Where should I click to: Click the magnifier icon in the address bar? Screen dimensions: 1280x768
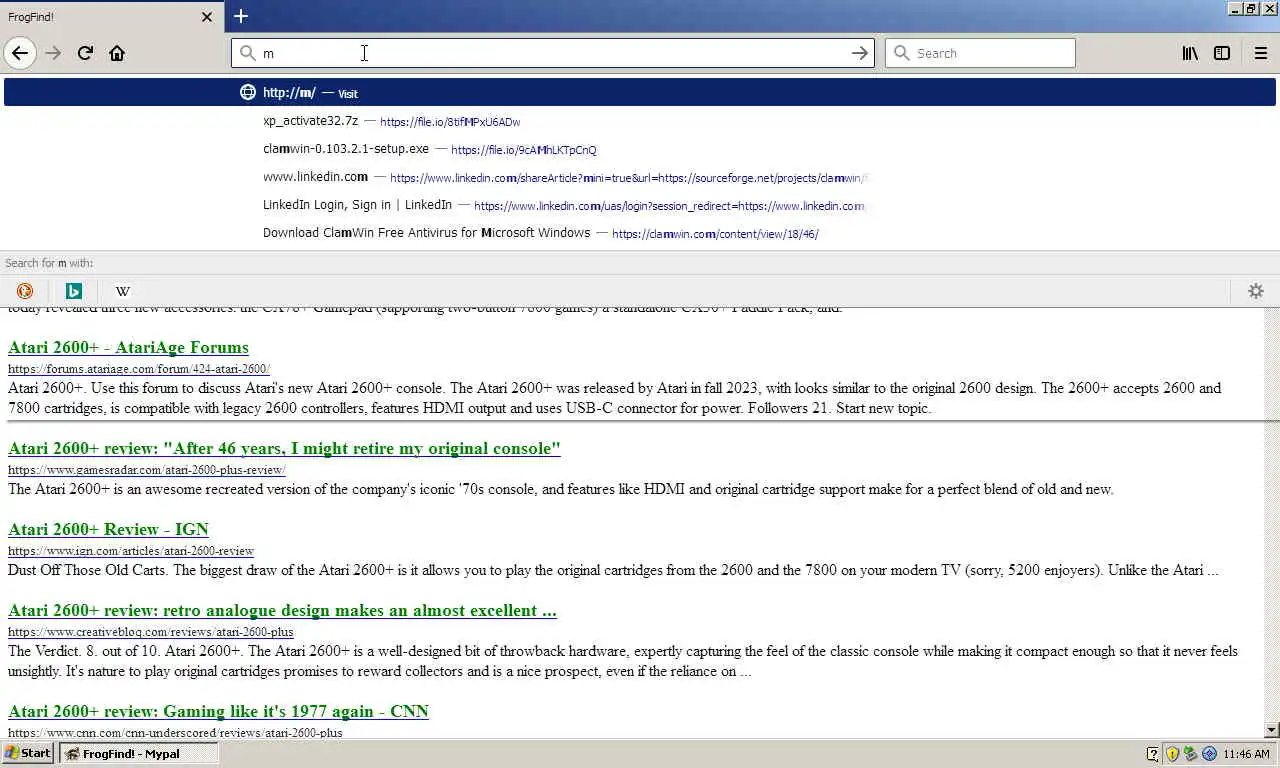[248, 53]
